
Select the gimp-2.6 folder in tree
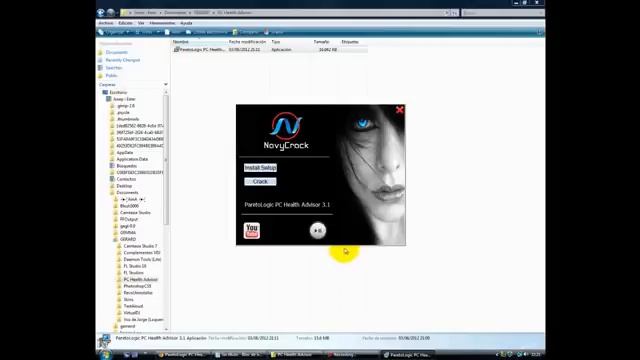click(x=125, y=106)
